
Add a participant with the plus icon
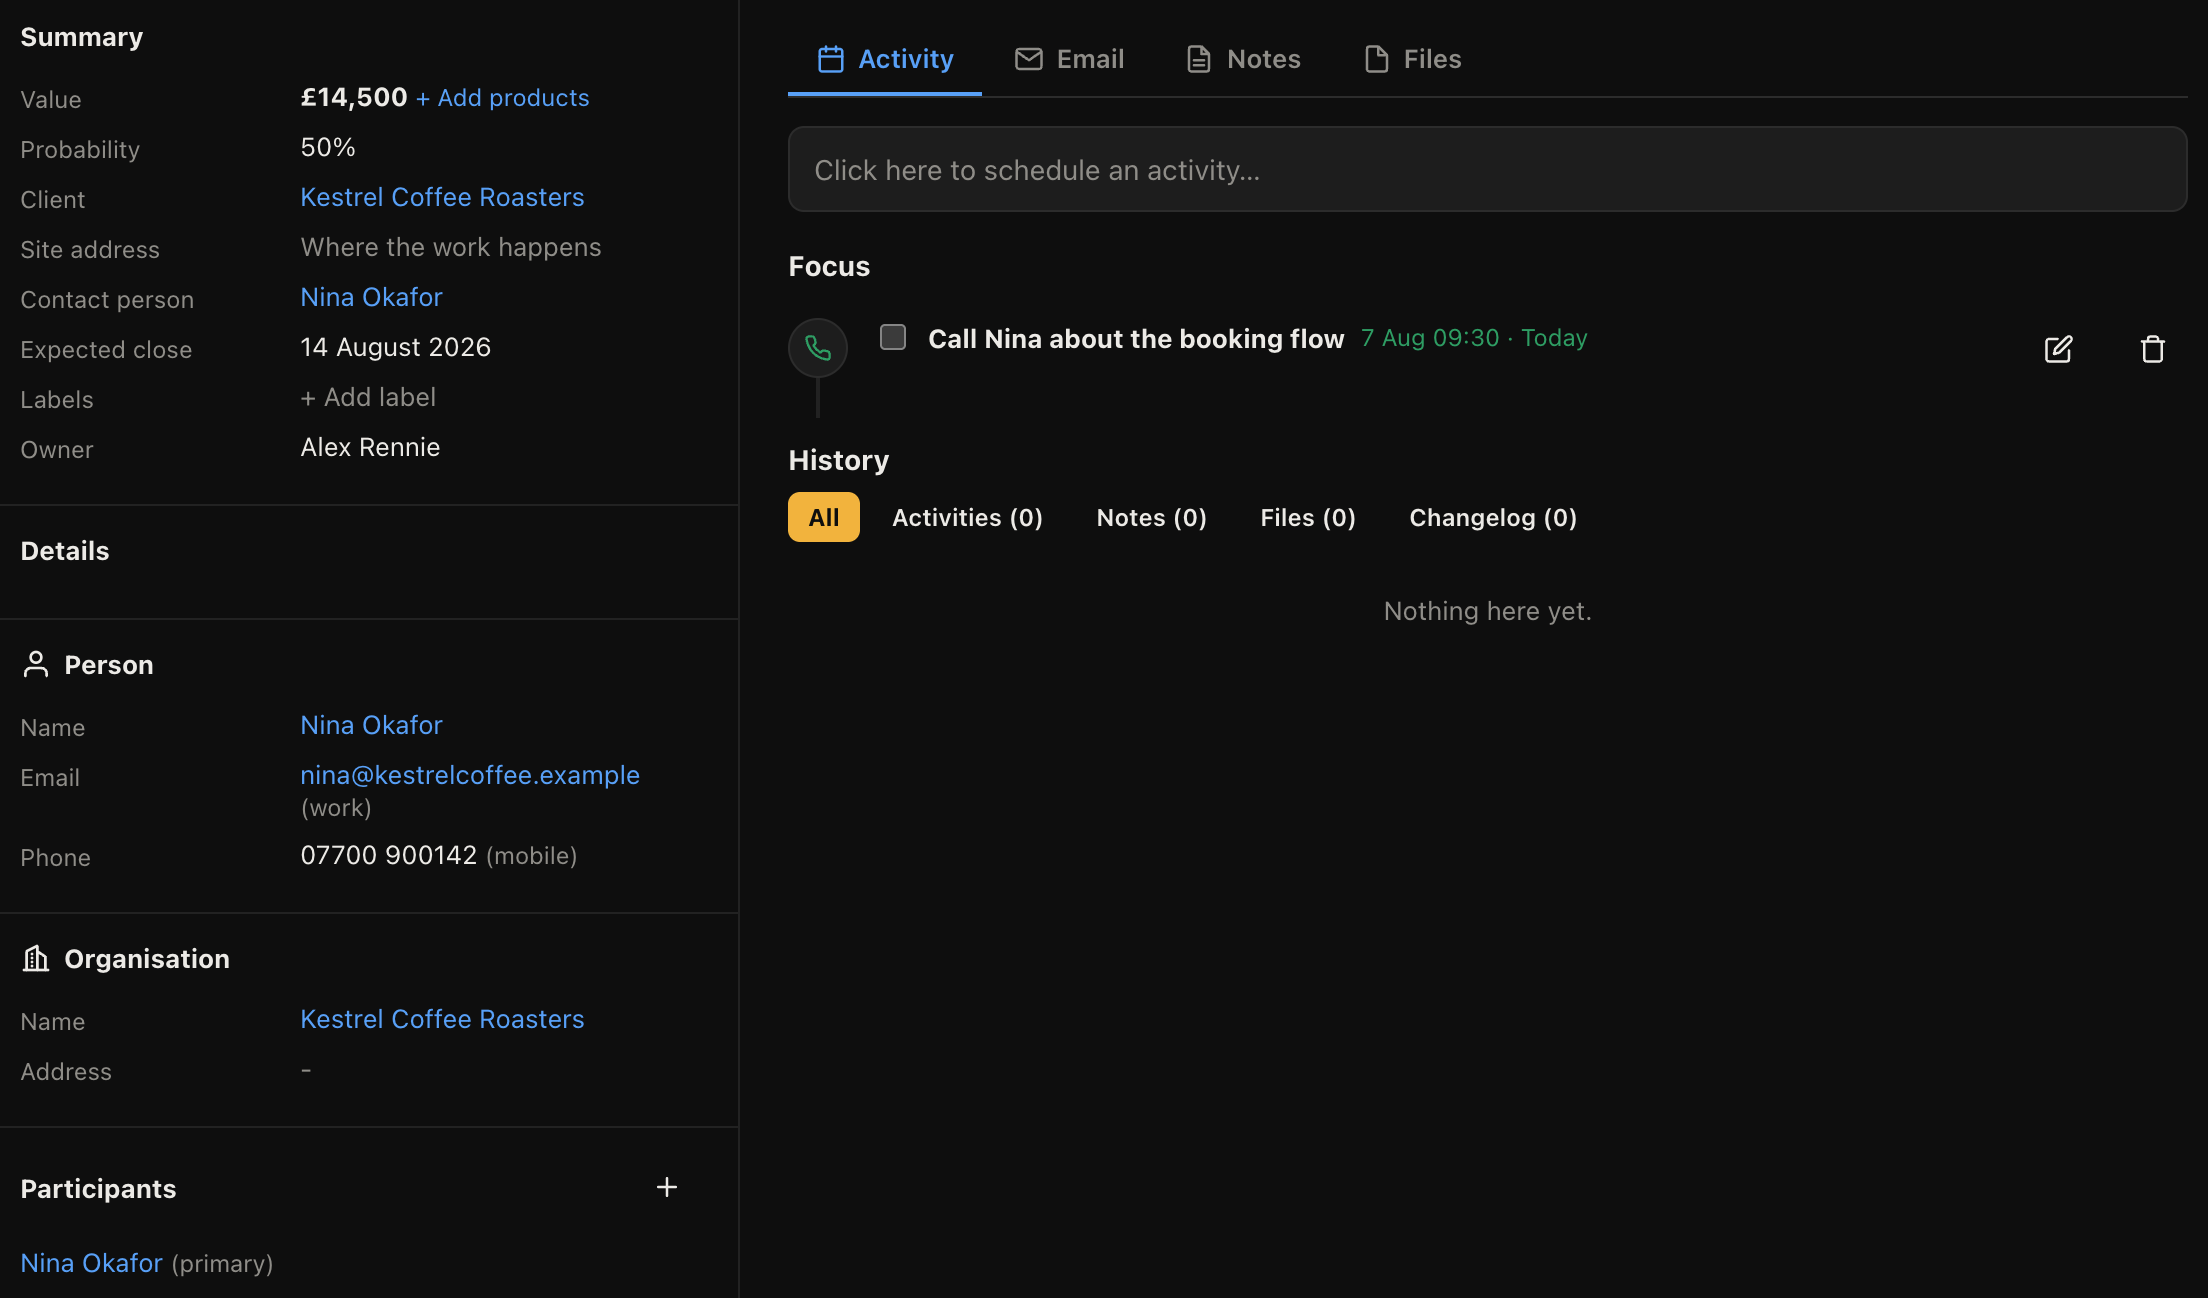(667, 1187)
